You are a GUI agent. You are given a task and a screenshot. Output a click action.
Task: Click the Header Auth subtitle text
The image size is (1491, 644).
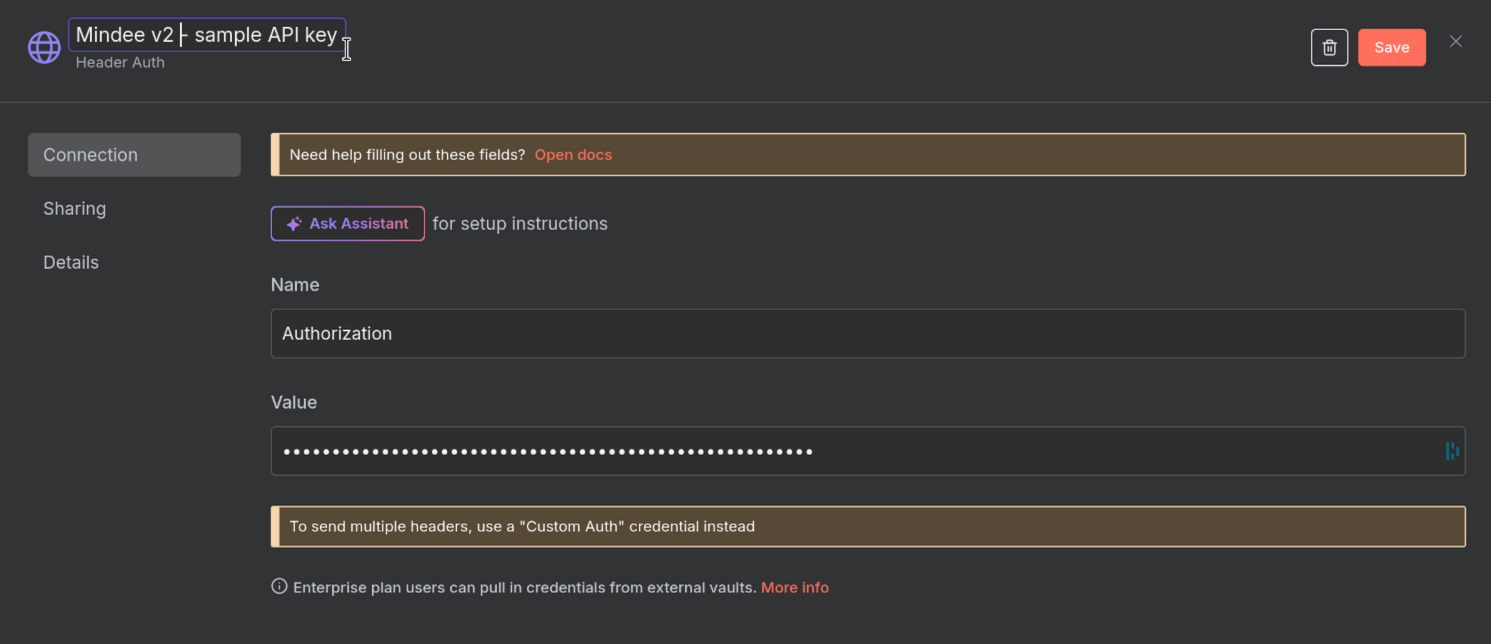120,62
